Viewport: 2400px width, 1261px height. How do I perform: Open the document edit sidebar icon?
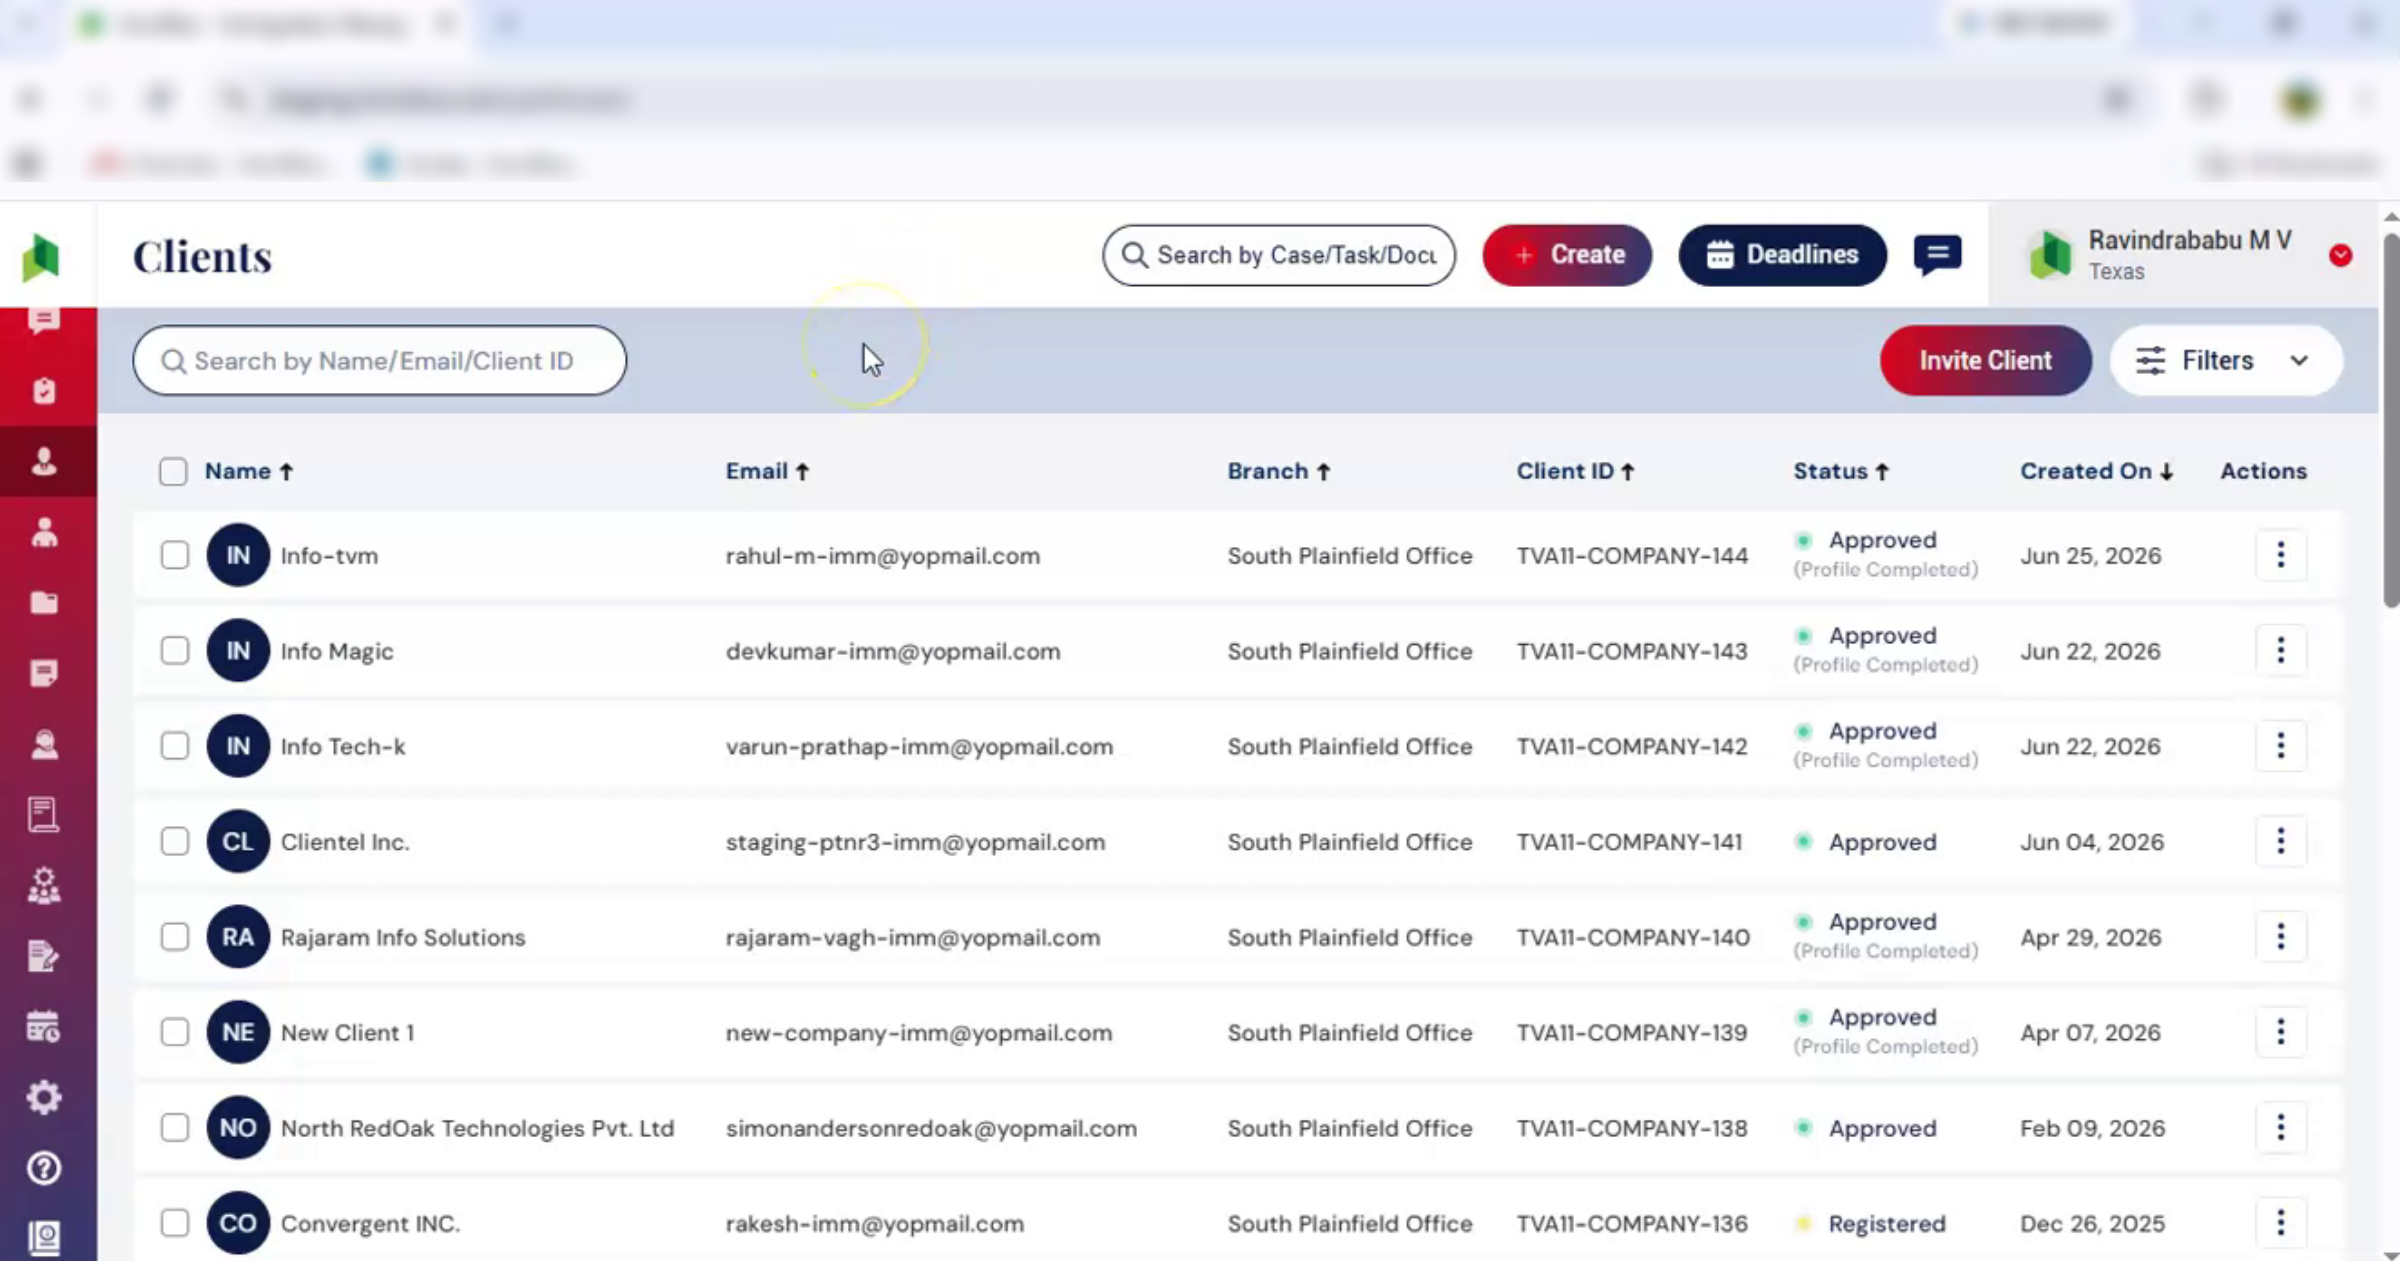tap(44, 957)
